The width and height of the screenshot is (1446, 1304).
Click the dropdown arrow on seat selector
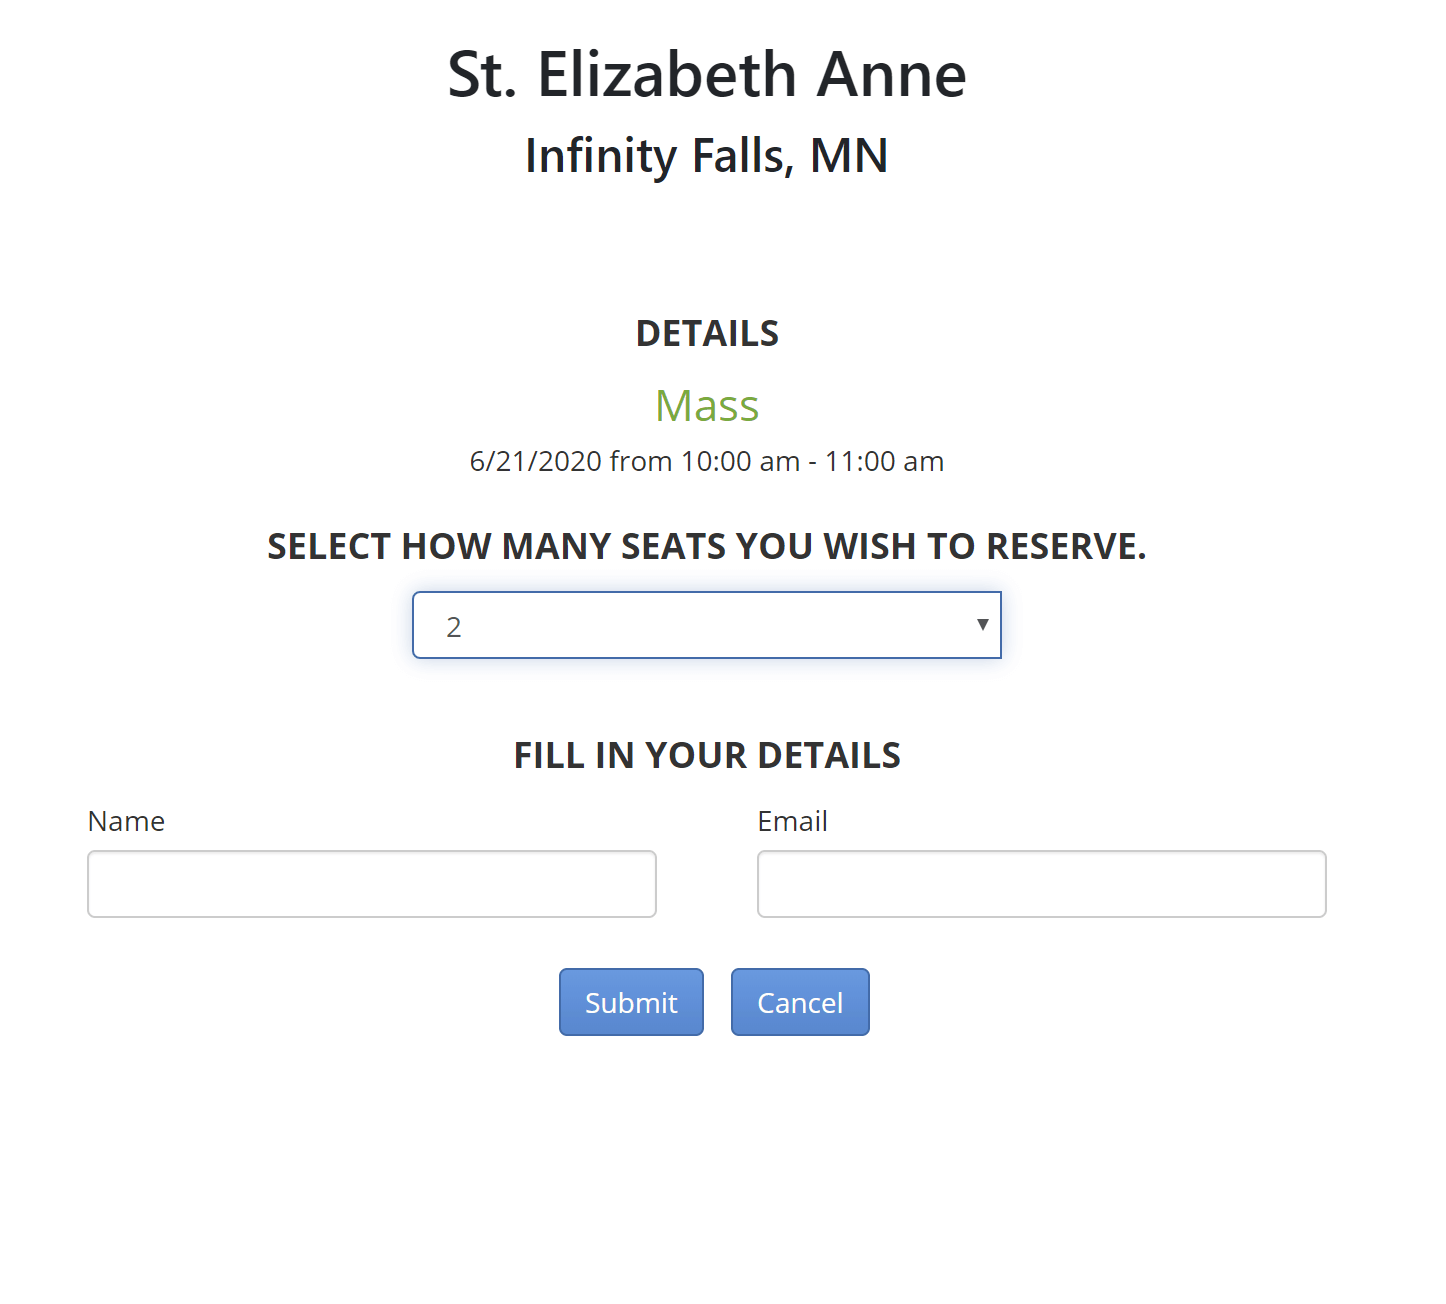(982, 625)
